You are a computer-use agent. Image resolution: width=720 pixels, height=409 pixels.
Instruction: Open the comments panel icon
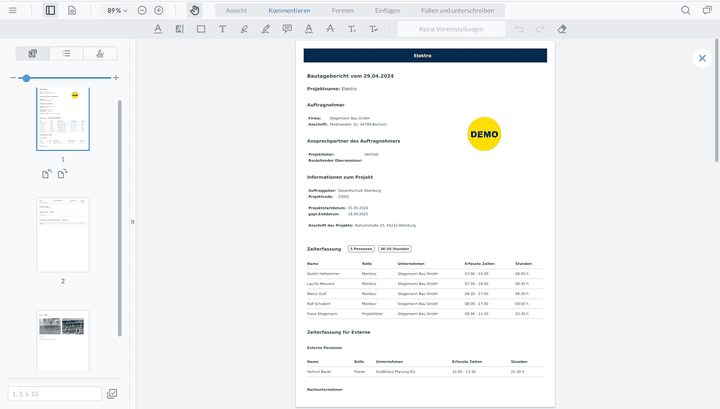coord(707,10)
